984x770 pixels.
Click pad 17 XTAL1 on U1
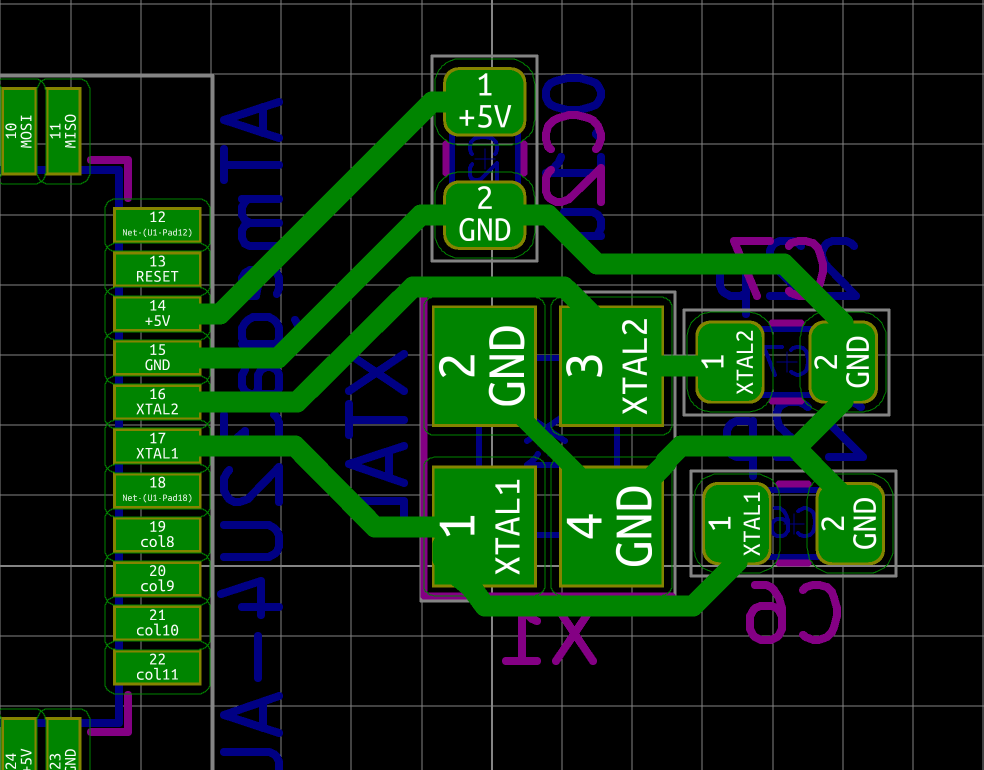pyautogui.click(x=157, y=446)
